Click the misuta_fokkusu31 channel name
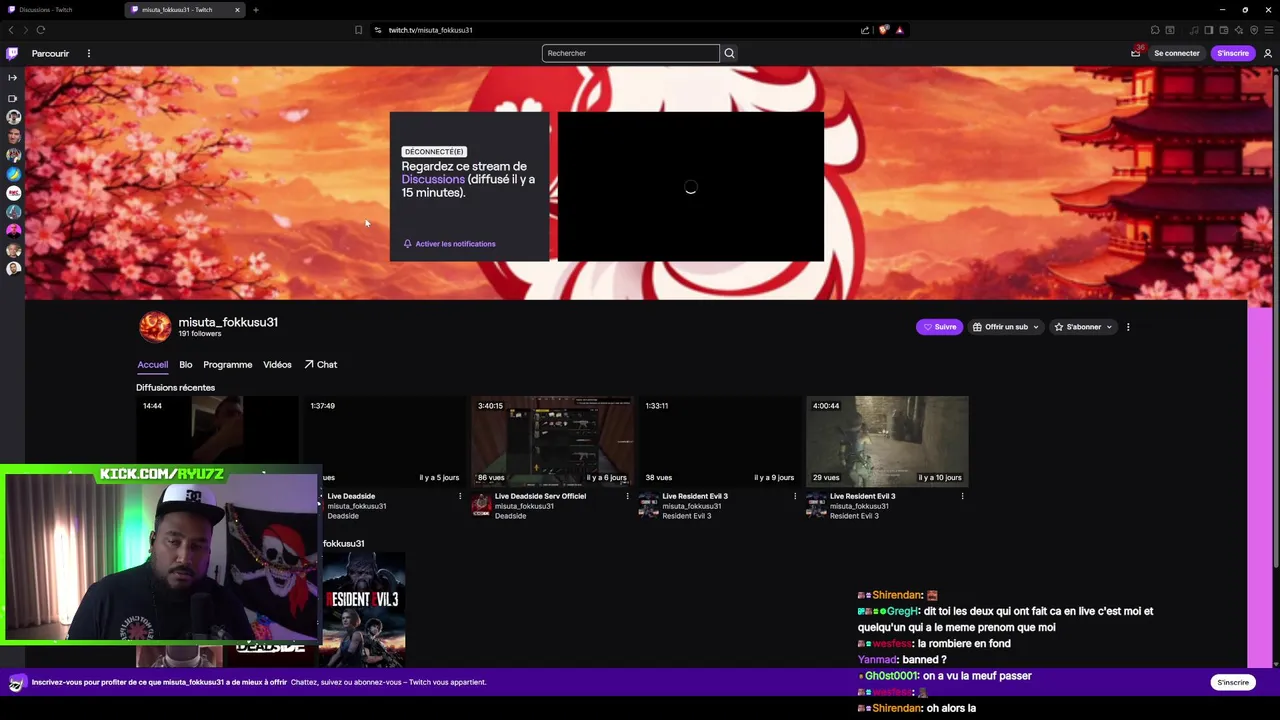This screenshot has height=720, width=1280. [x=228, y=322]
